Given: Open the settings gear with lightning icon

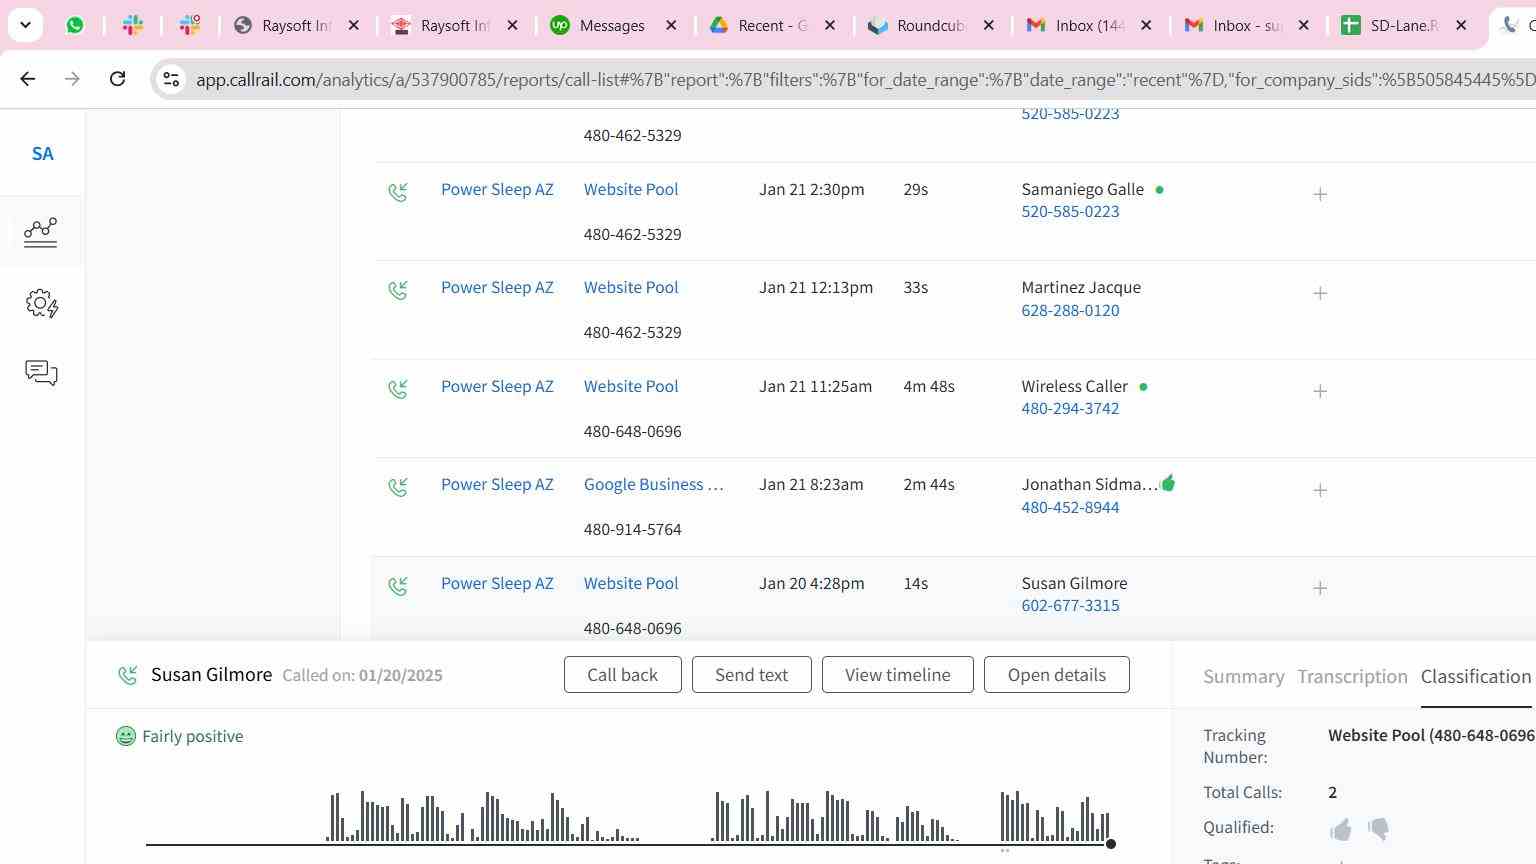Looking at the screenshot, I should coord(41,303).
